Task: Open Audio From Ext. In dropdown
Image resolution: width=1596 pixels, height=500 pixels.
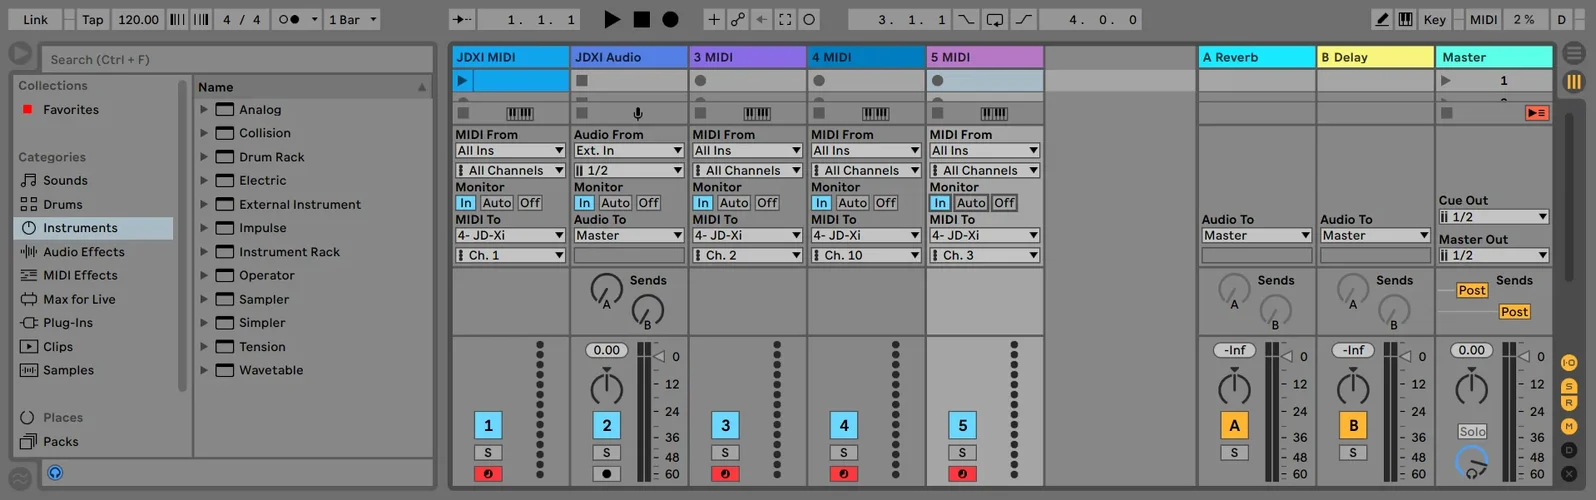Action: (x=628, y=151)
